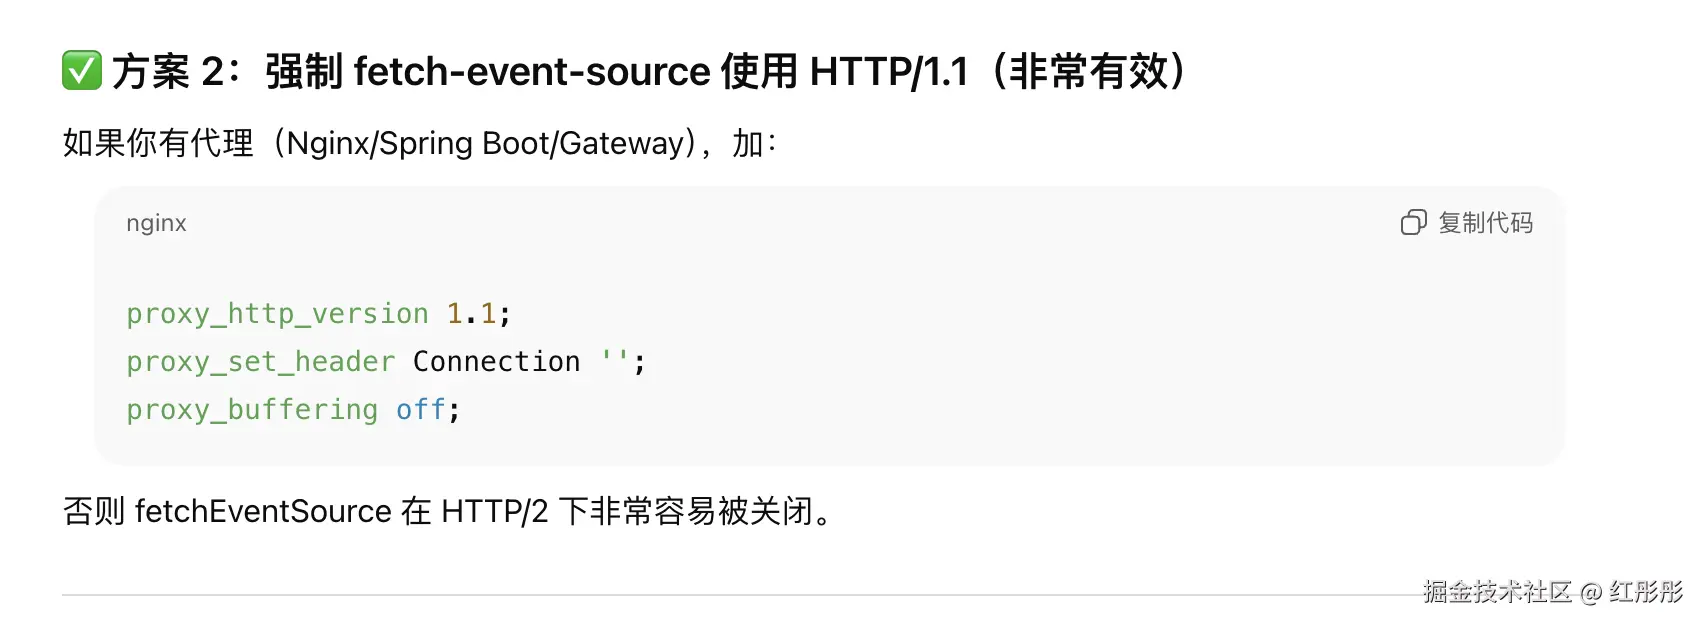The height and width of the screenshot is (624, 1702).
Task: Click the 掘金技术社区 watermark text
Action: click(x=1497, y=592)
